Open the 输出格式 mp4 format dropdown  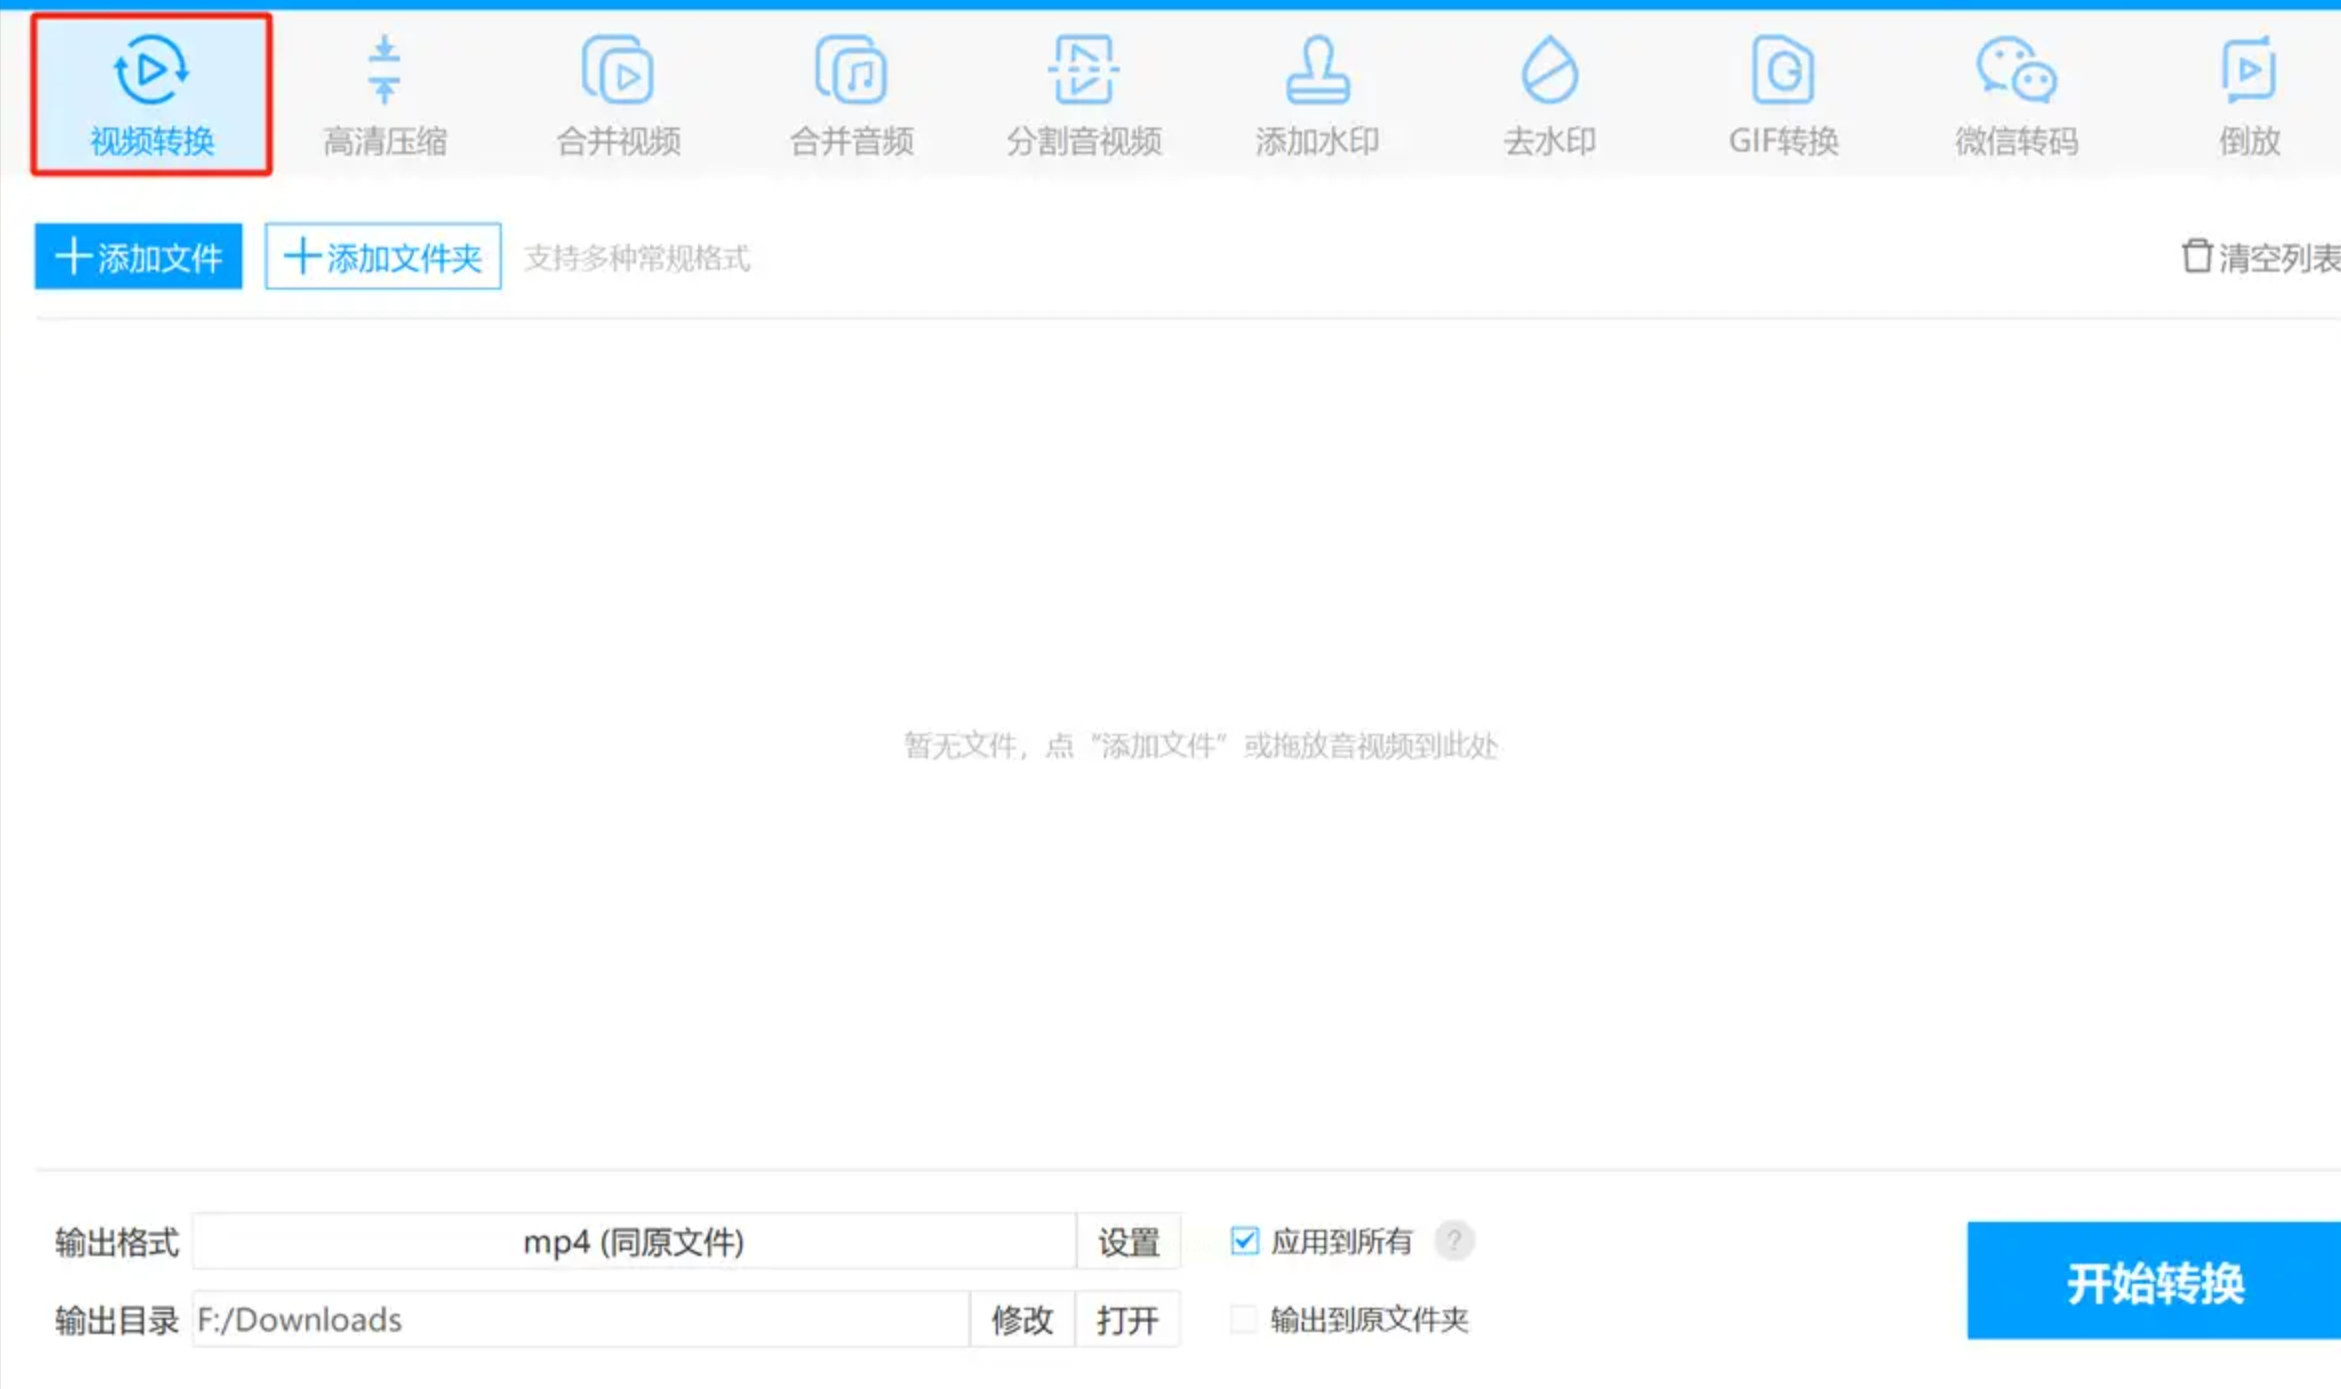pyautogui.click(x=634, y=1242)
